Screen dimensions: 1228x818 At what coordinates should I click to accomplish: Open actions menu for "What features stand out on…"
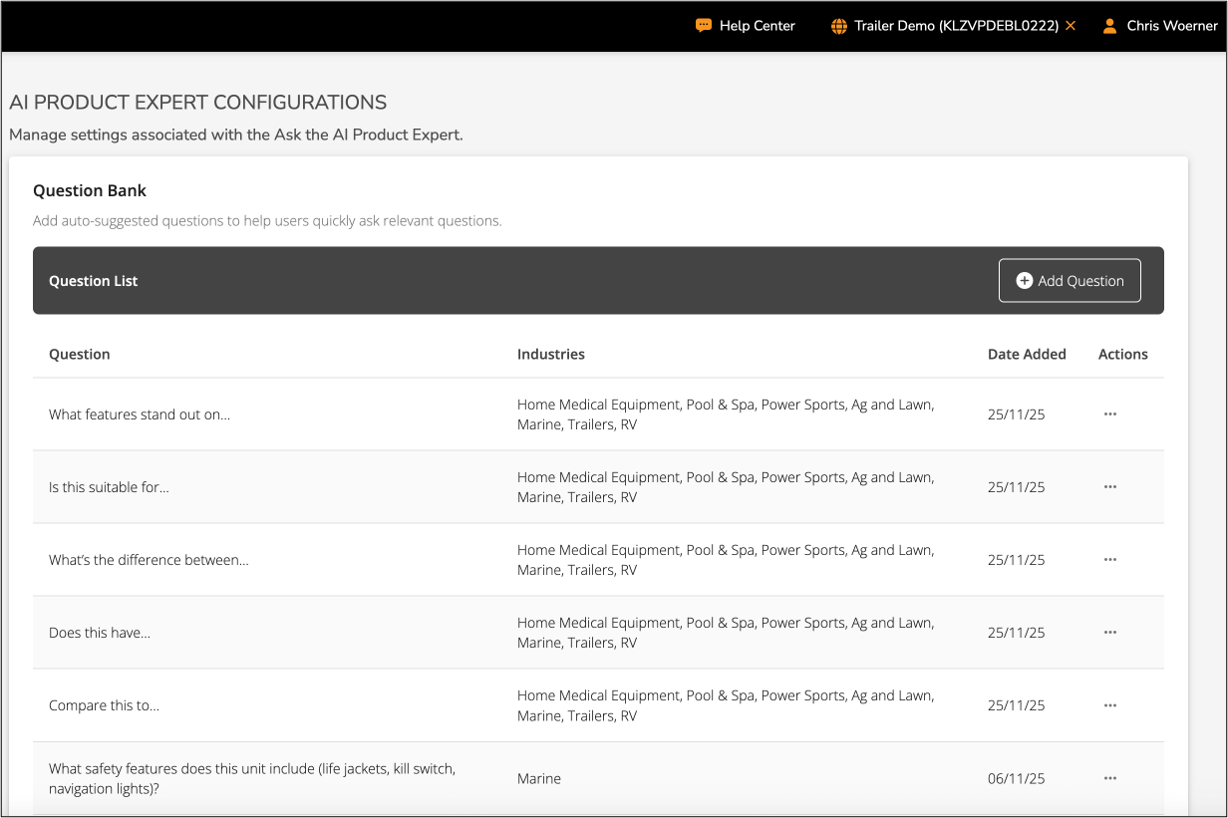click(1110, 414)
